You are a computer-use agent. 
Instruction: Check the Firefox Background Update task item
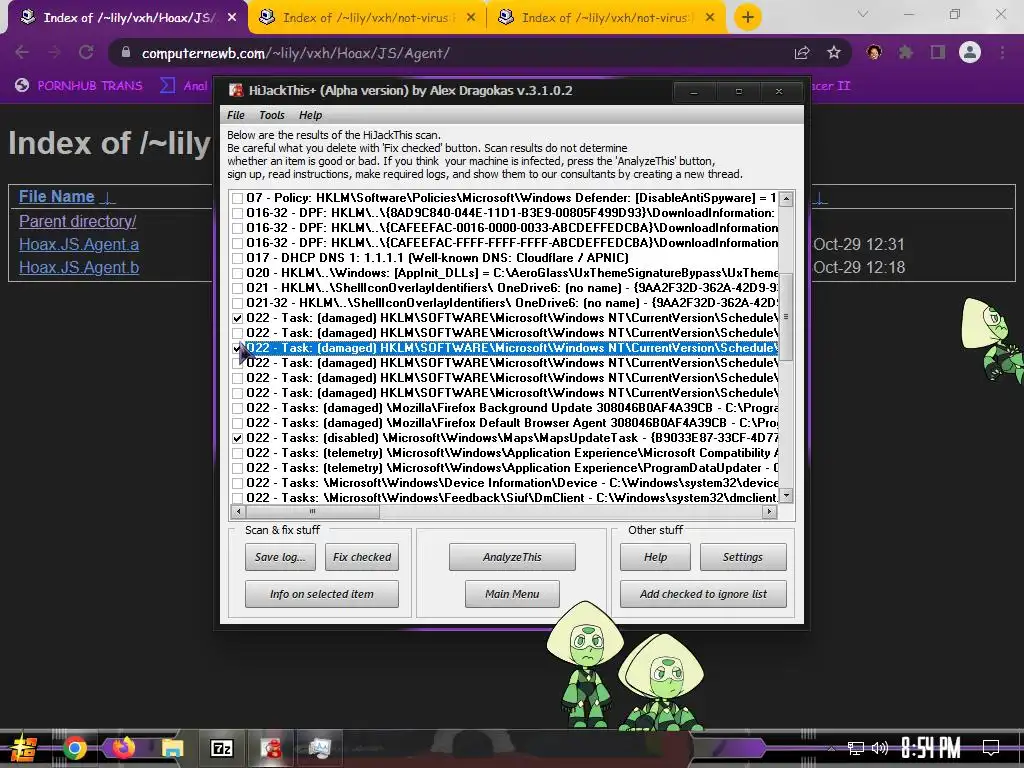point(238,408)
